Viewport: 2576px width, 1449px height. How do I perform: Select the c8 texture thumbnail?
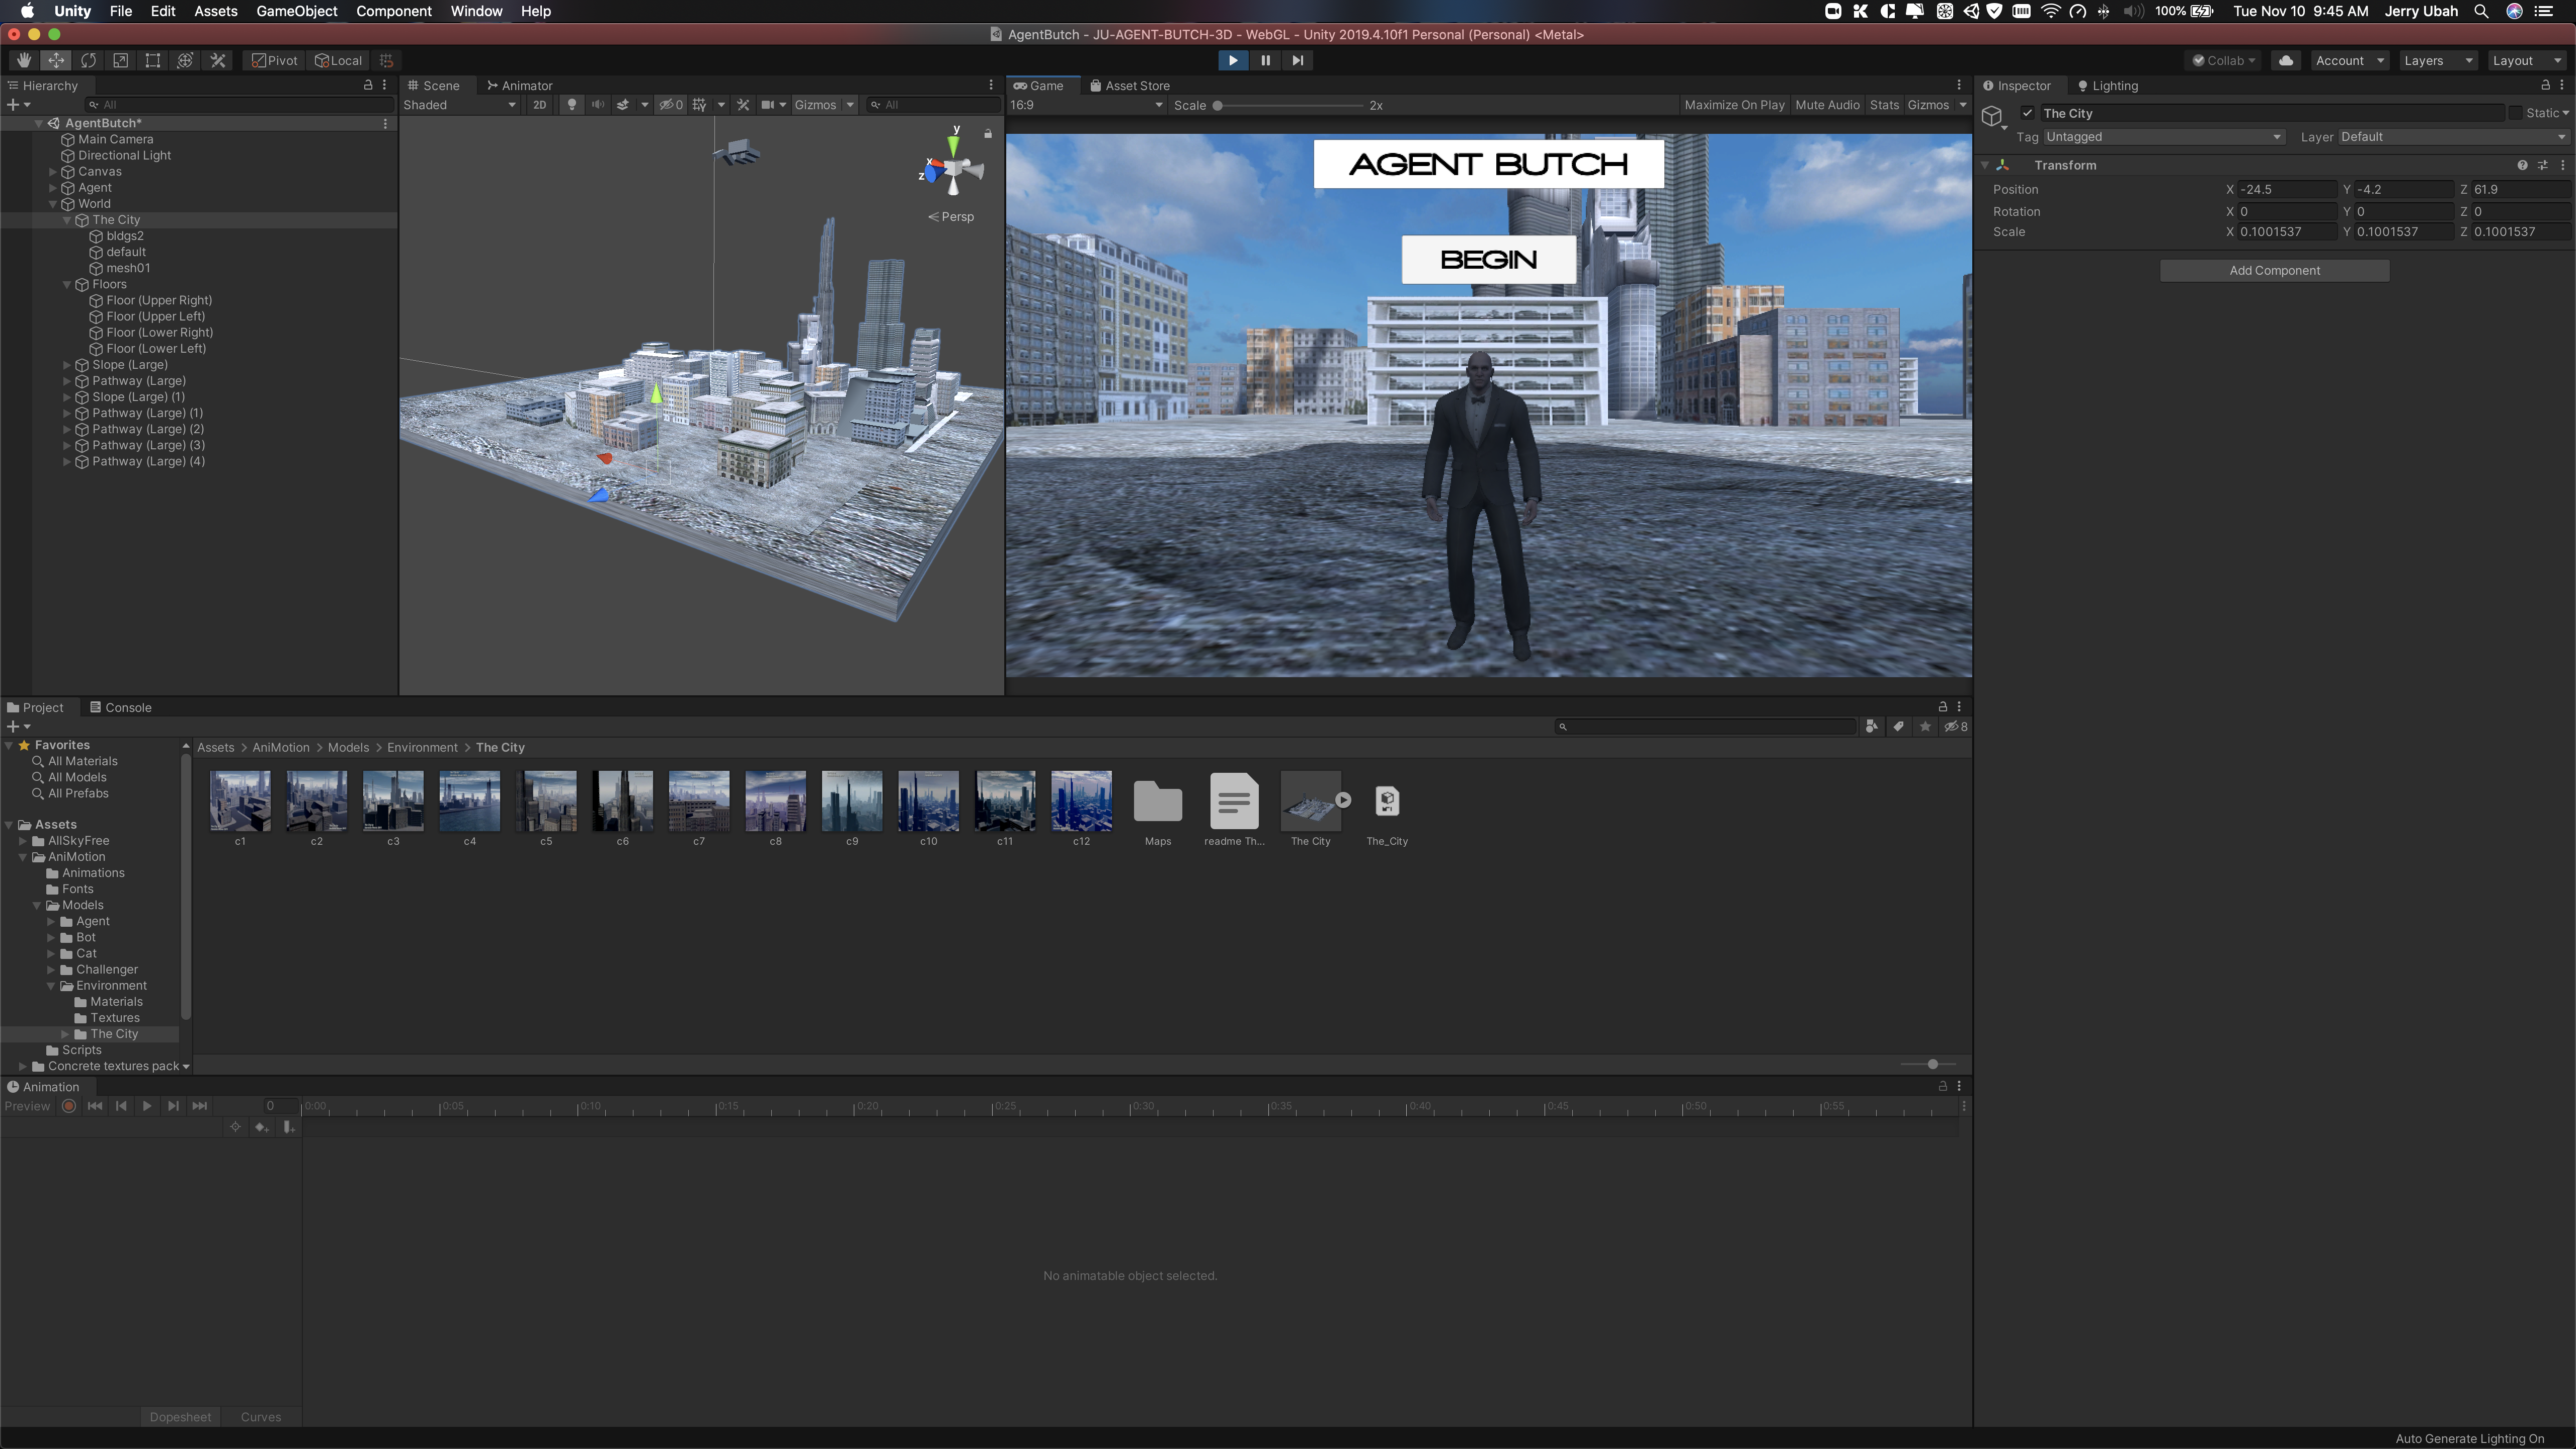point(775,801)
